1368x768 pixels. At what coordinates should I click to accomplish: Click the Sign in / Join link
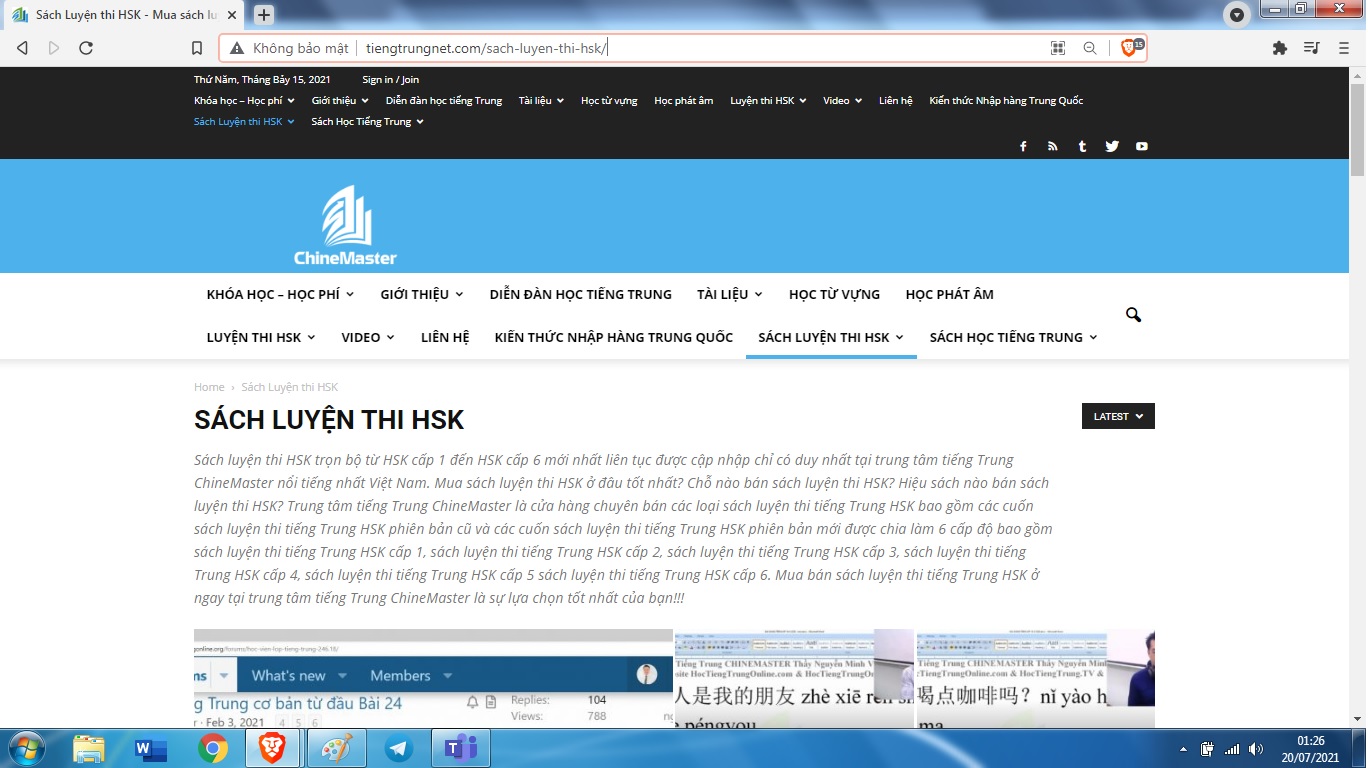(x=391, y=79)
